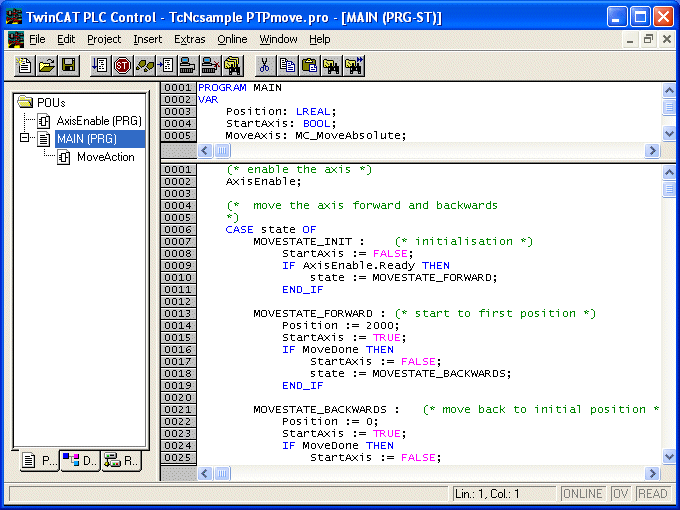Viewport: 680px width, 510px height.
Task: Select the MoveAction tree item
Action: [x=106, y=157]
